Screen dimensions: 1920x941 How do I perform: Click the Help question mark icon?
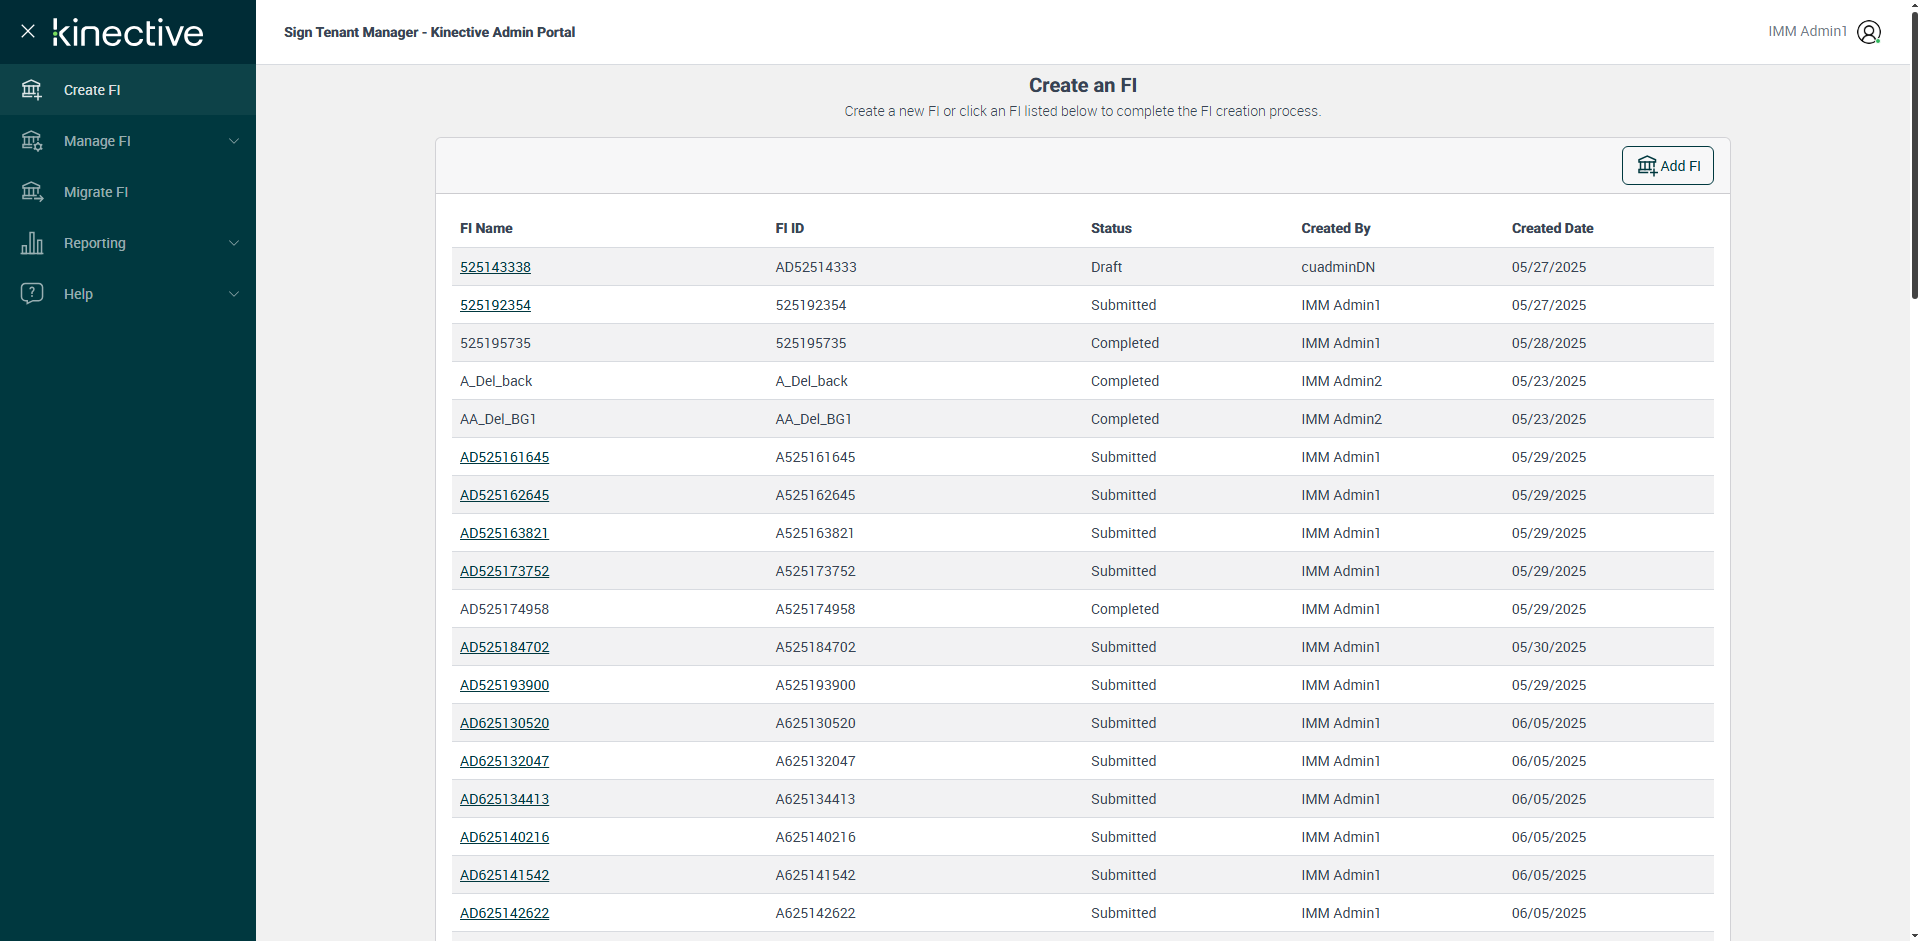(32, 293)
